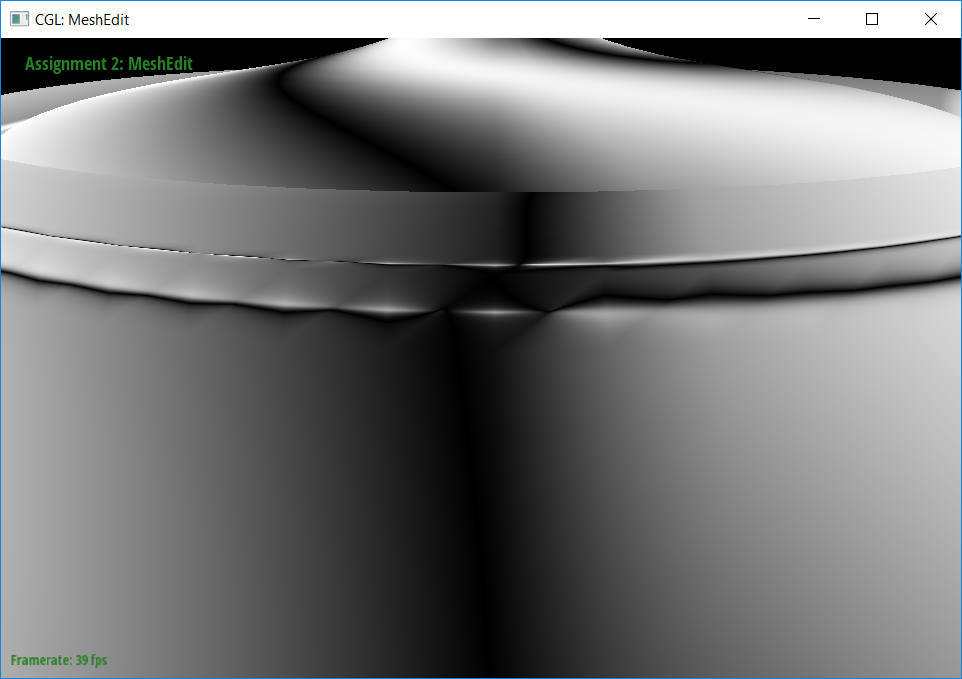Close the CGL: MeshEdit window

931,19
